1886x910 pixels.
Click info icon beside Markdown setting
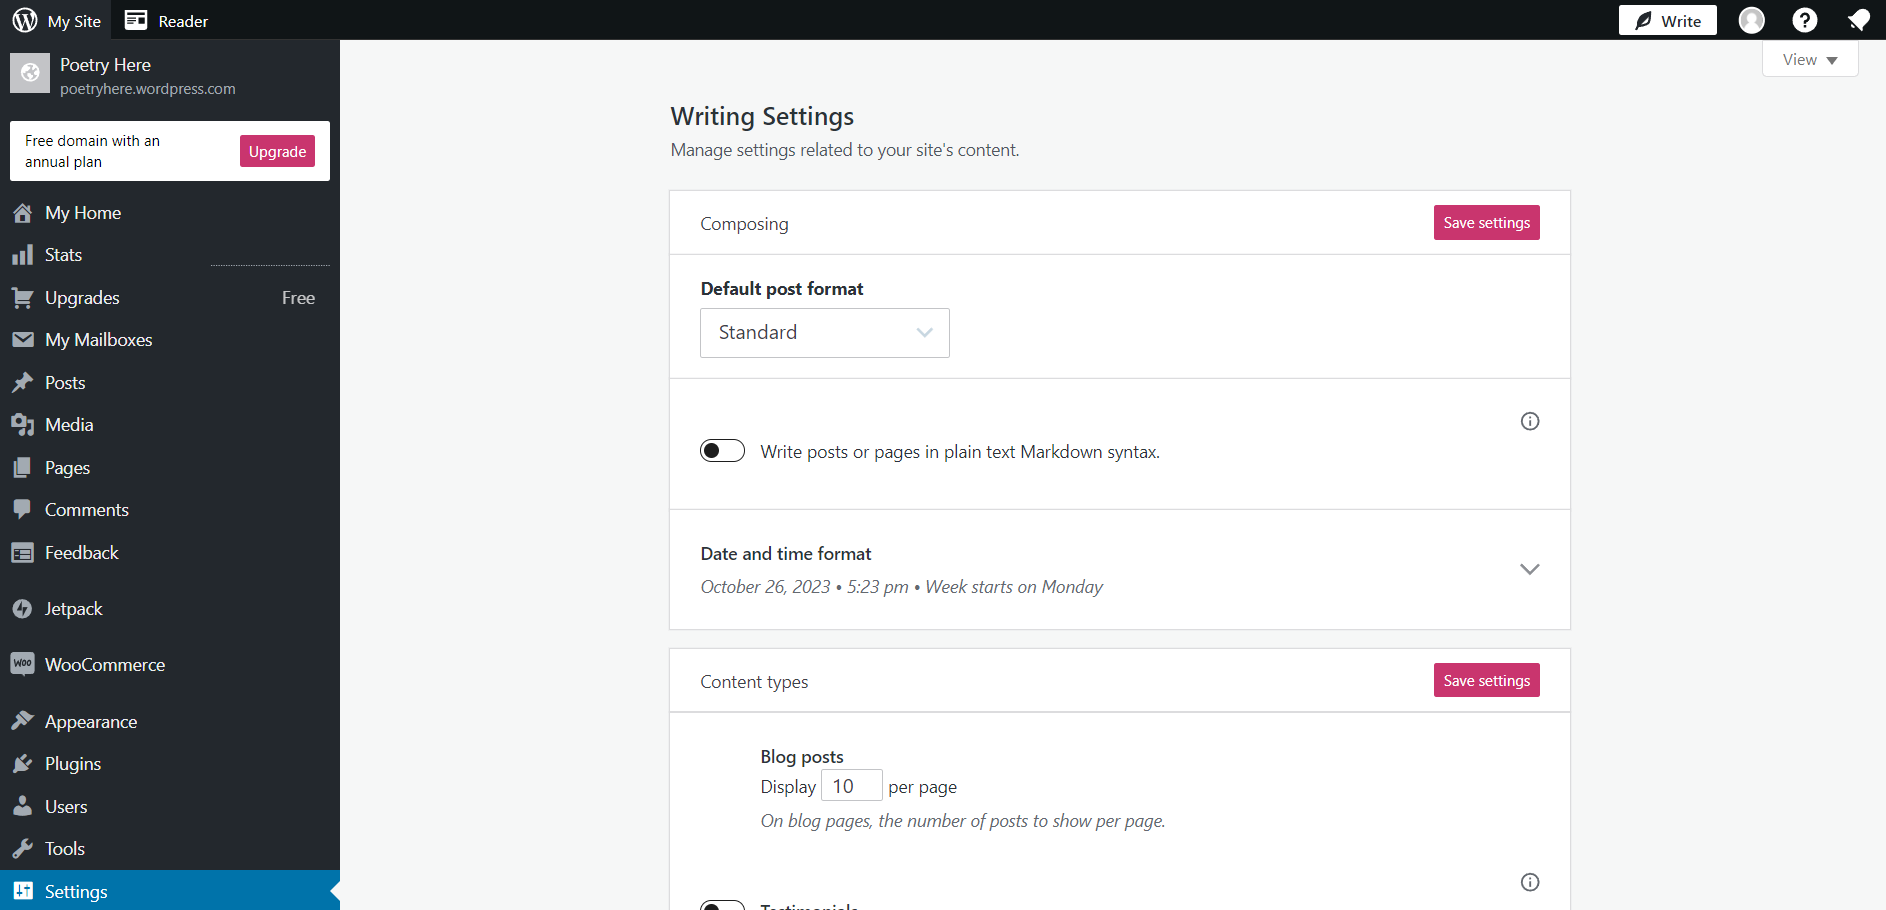[1530, 421]
